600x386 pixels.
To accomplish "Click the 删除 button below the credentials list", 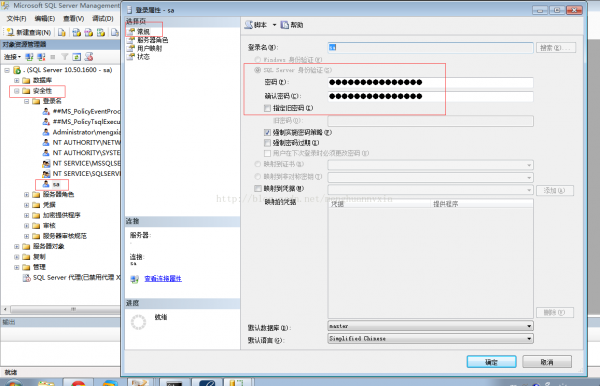I will pyautogui.click(x=554, y=313).
